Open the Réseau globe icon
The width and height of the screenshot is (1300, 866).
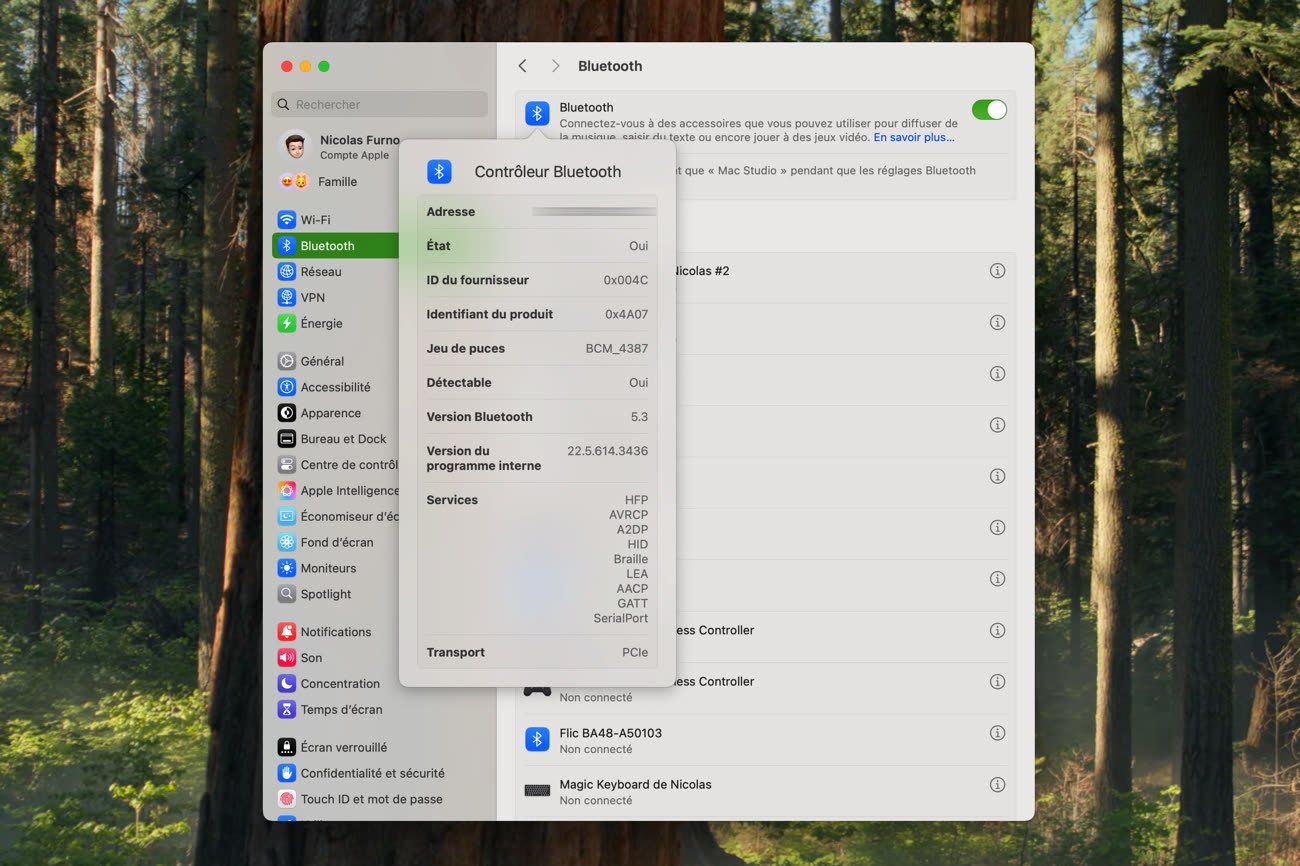coord(287,272)
